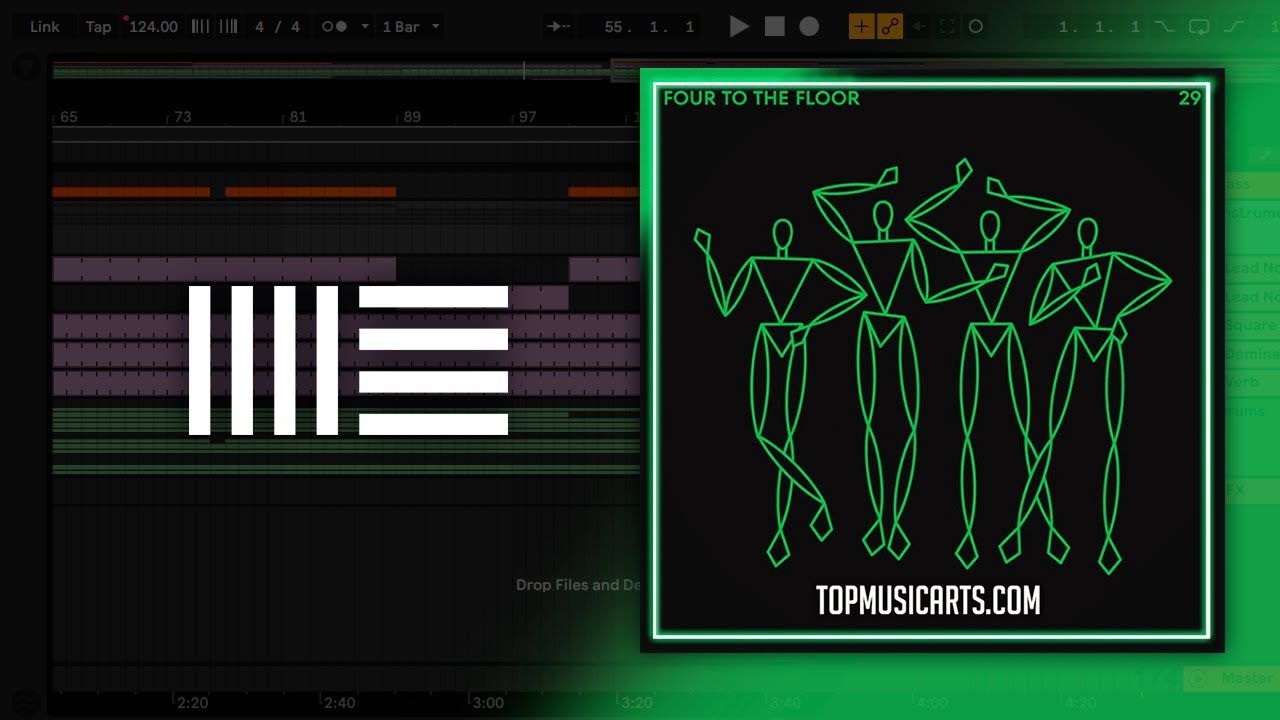Click the Tap tempo button

tap(98, 27)
